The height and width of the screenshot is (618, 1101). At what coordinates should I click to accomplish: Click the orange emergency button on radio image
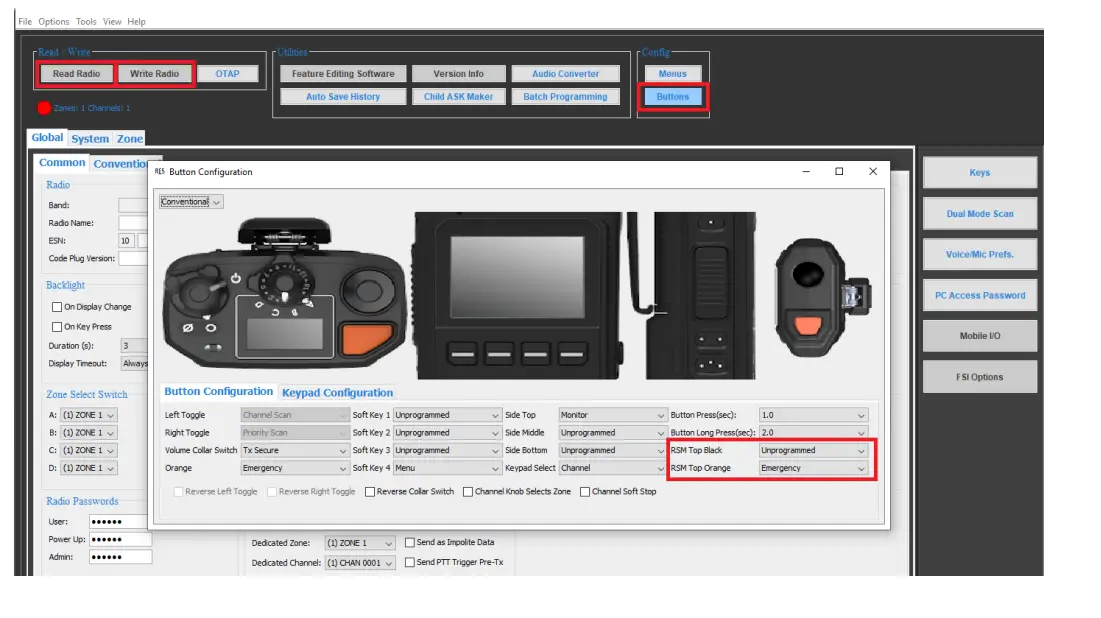[370, 340]
